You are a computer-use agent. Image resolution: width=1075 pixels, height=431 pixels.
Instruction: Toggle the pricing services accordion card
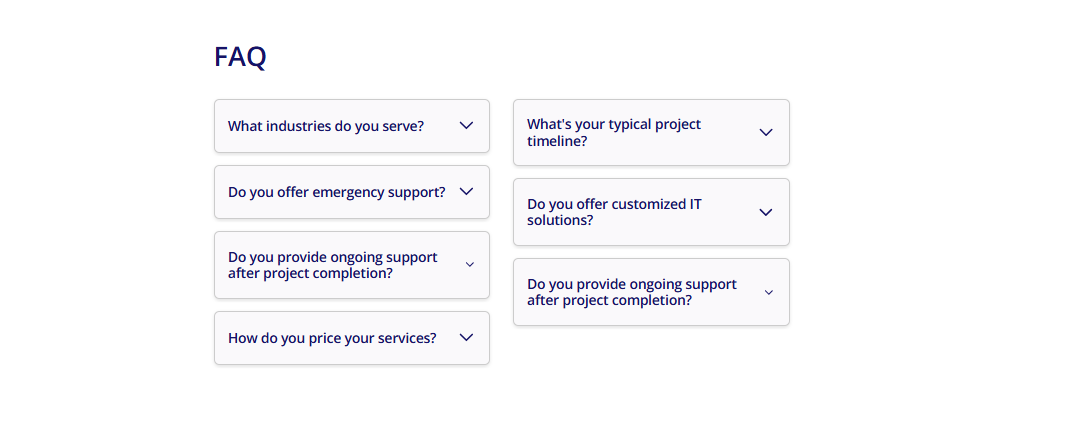(x=352, y=338)
